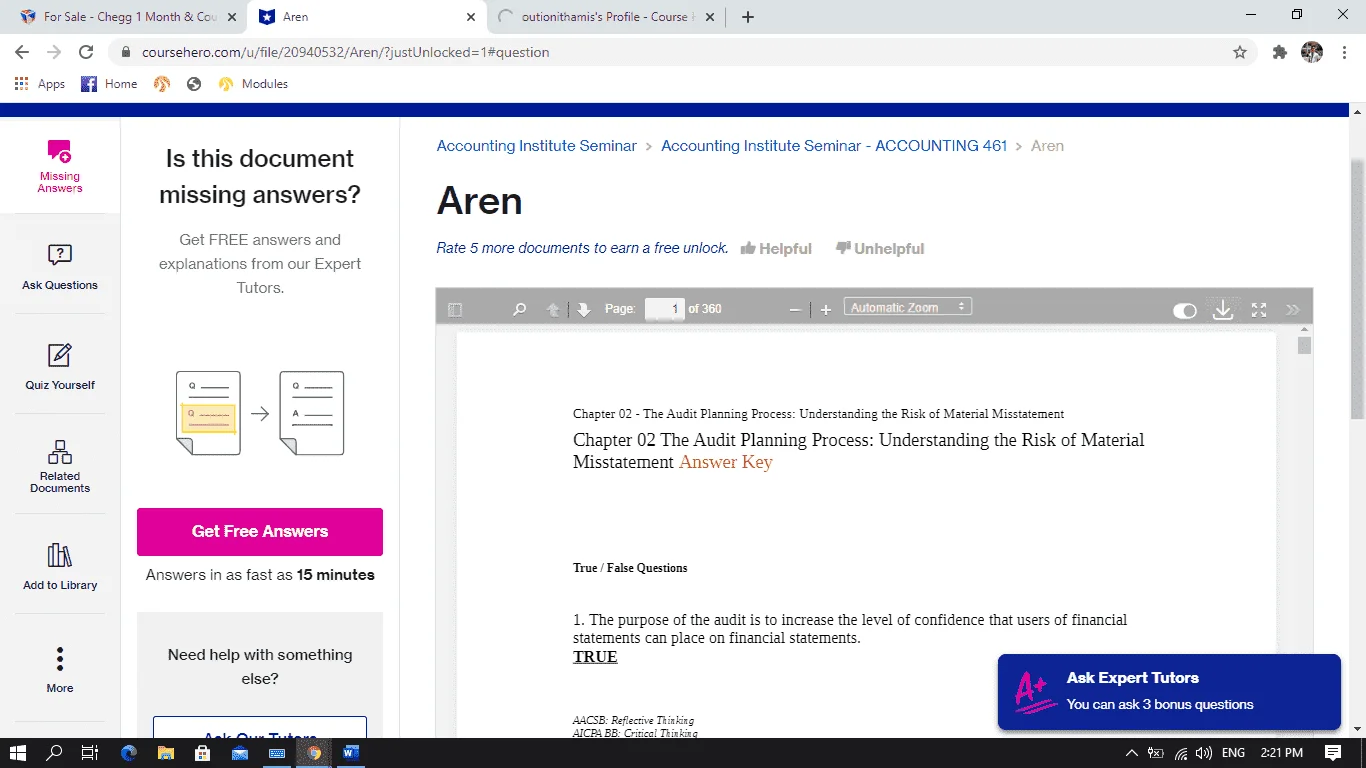Image resolution: width=1366 pixels, height=768 pixels.
Task: Zoom in the document with plus
Action: coord(826,310)
